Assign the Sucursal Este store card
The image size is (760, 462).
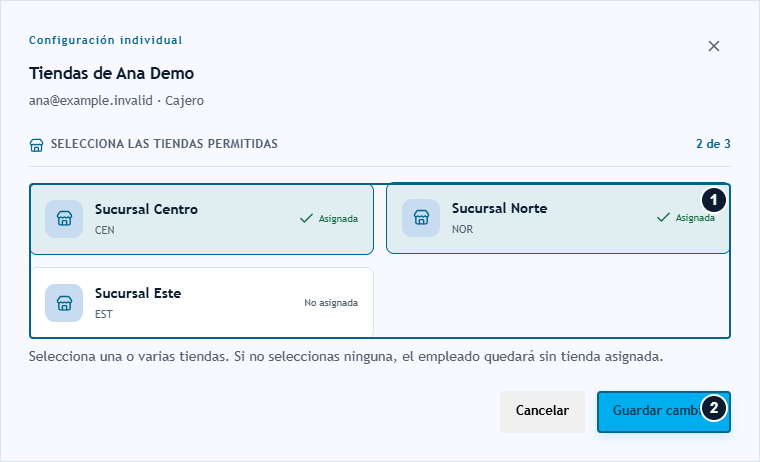(x=202, y=303)
